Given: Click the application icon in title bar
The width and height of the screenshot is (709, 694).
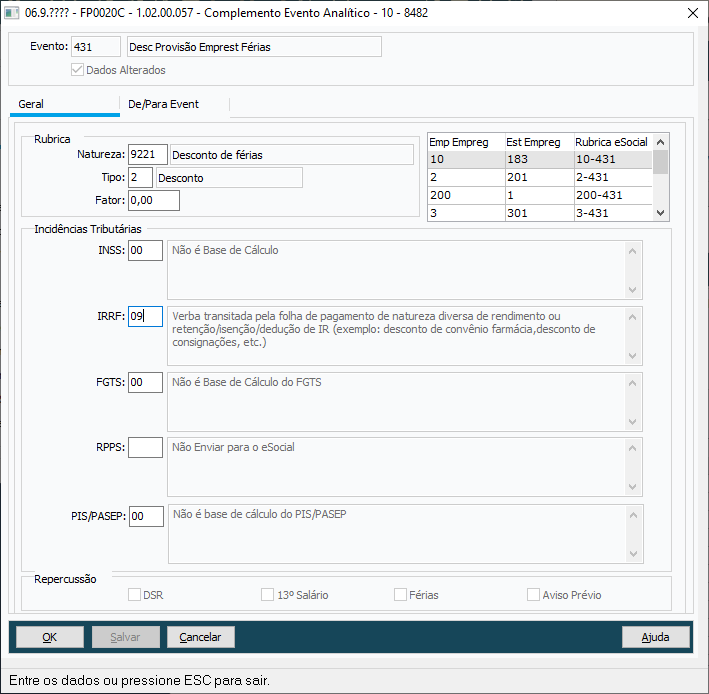Looking at the screenshot, I should pos(11,13).
